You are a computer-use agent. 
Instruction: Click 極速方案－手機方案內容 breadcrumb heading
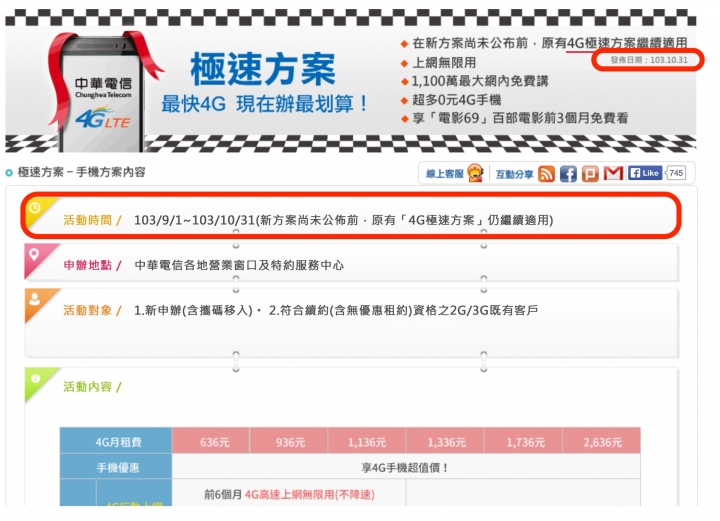click(x=81, y=172)
